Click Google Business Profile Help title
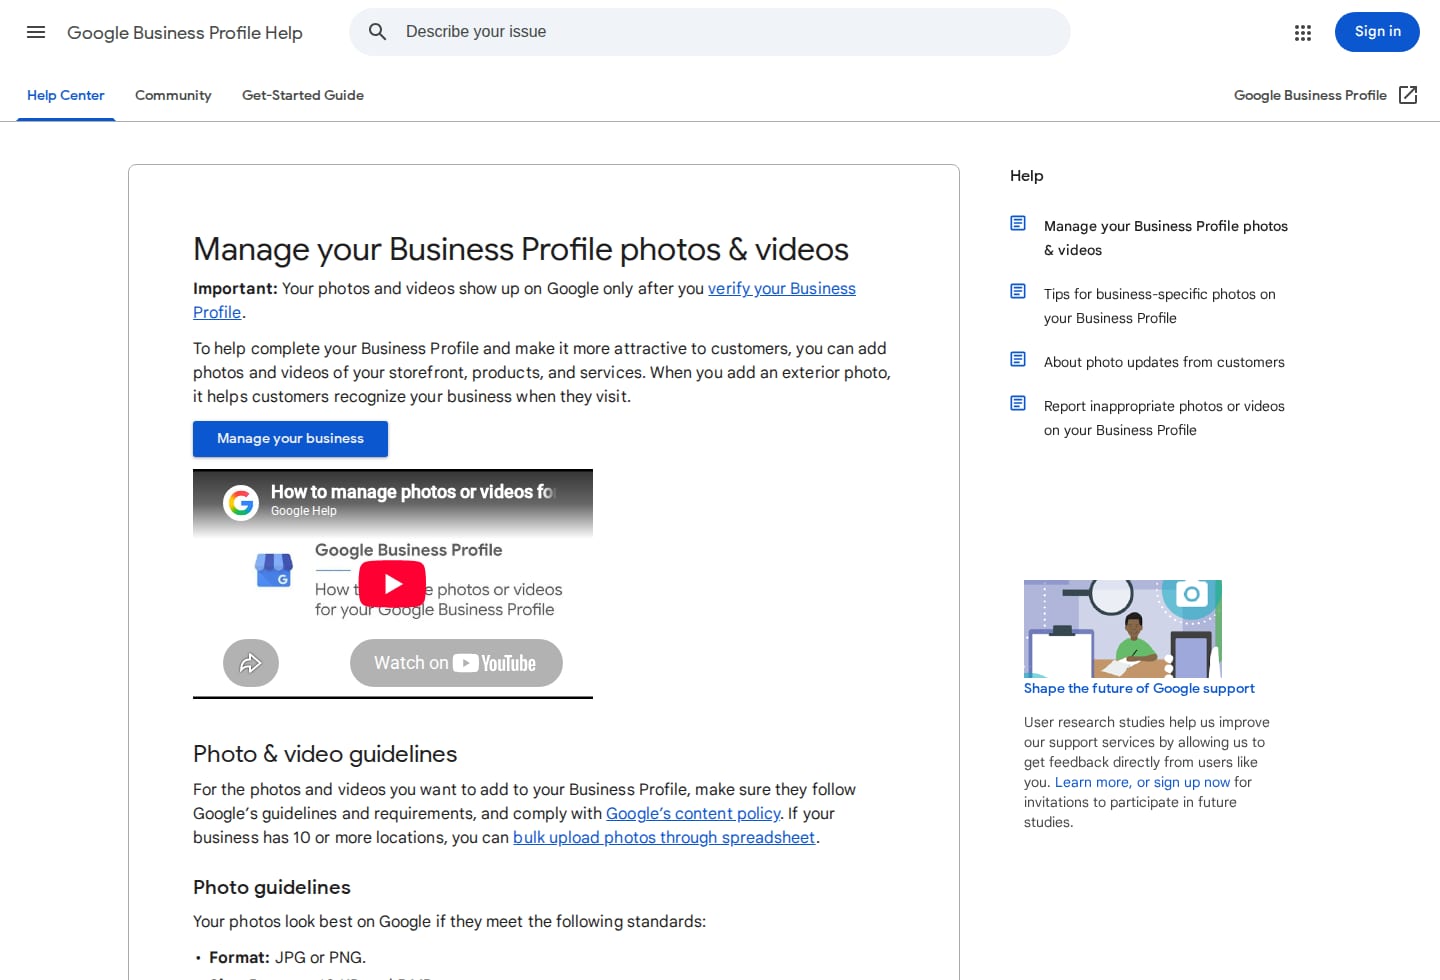Viewport: 1440px width, 980px height. pos(185,33)
